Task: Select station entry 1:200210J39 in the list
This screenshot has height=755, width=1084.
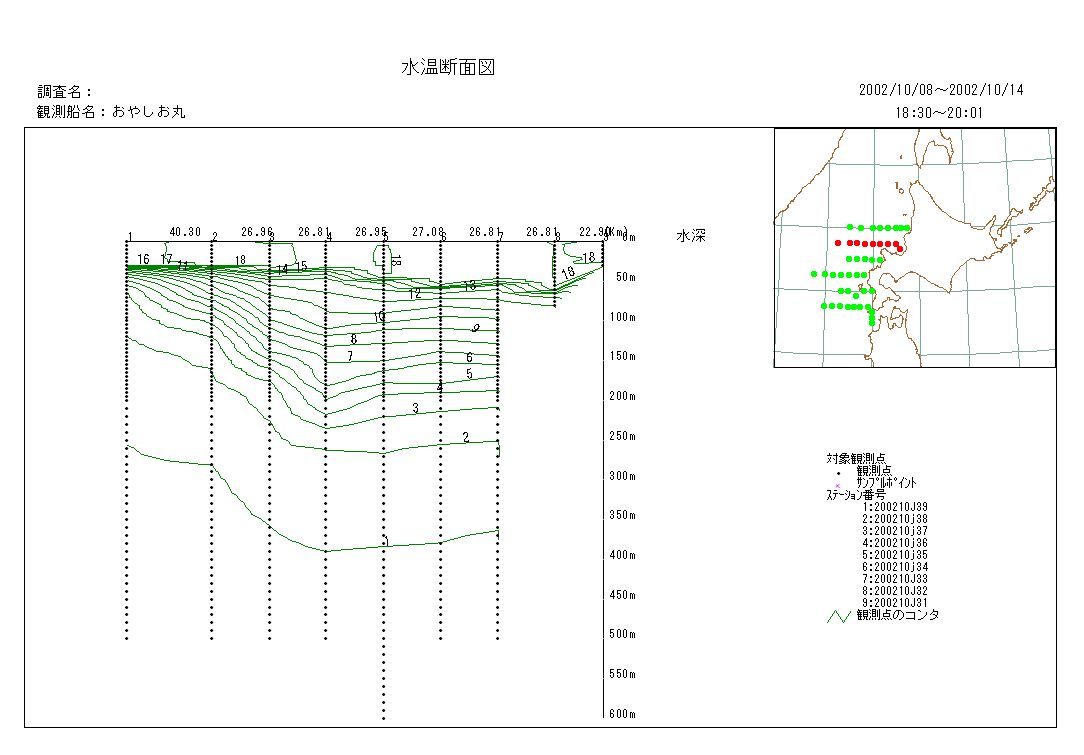Action: click(894, 507)
